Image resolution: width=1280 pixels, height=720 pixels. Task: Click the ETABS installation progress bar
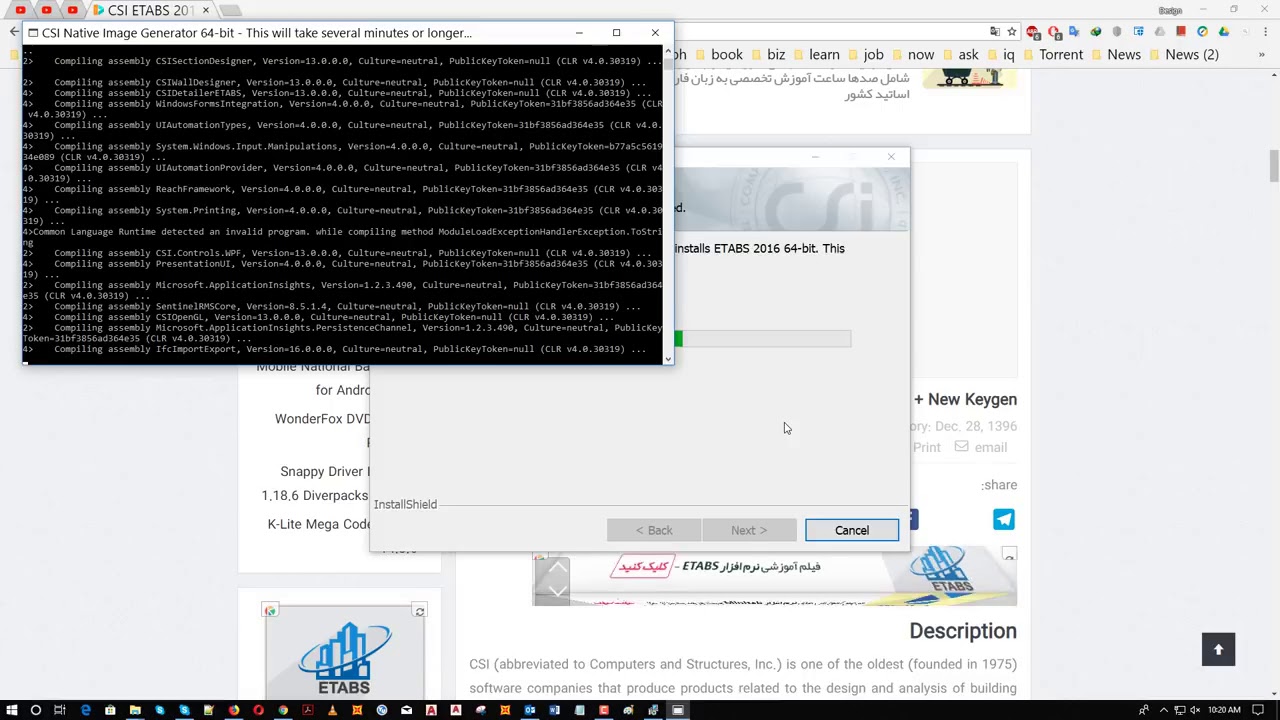pyautogui.click(x=762, y=340)
